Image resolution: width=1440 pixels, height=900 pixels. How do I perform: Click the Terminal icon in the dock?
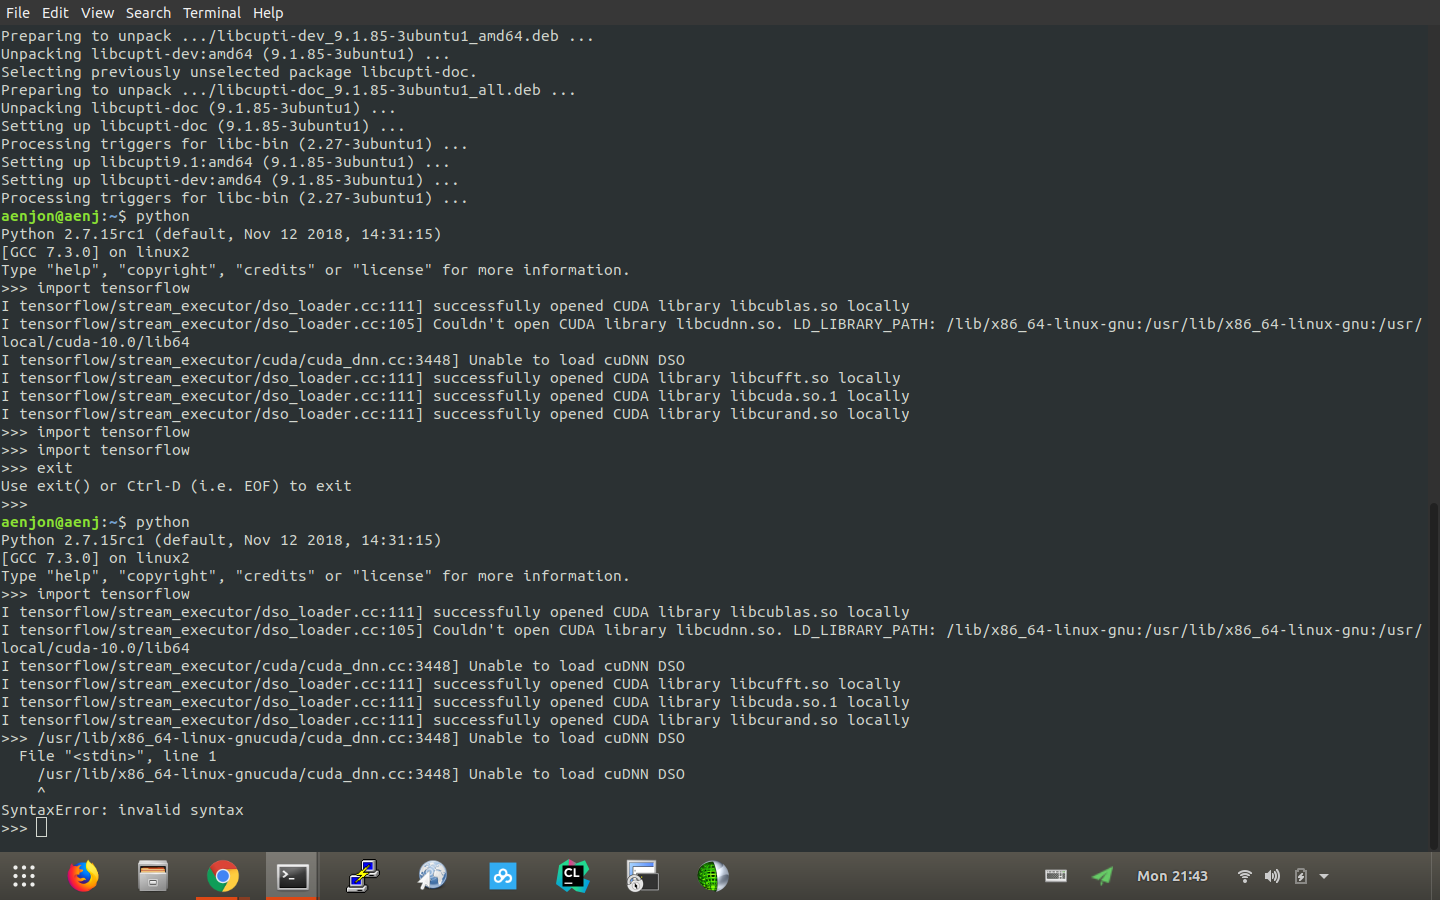click(x=293, y=877)
